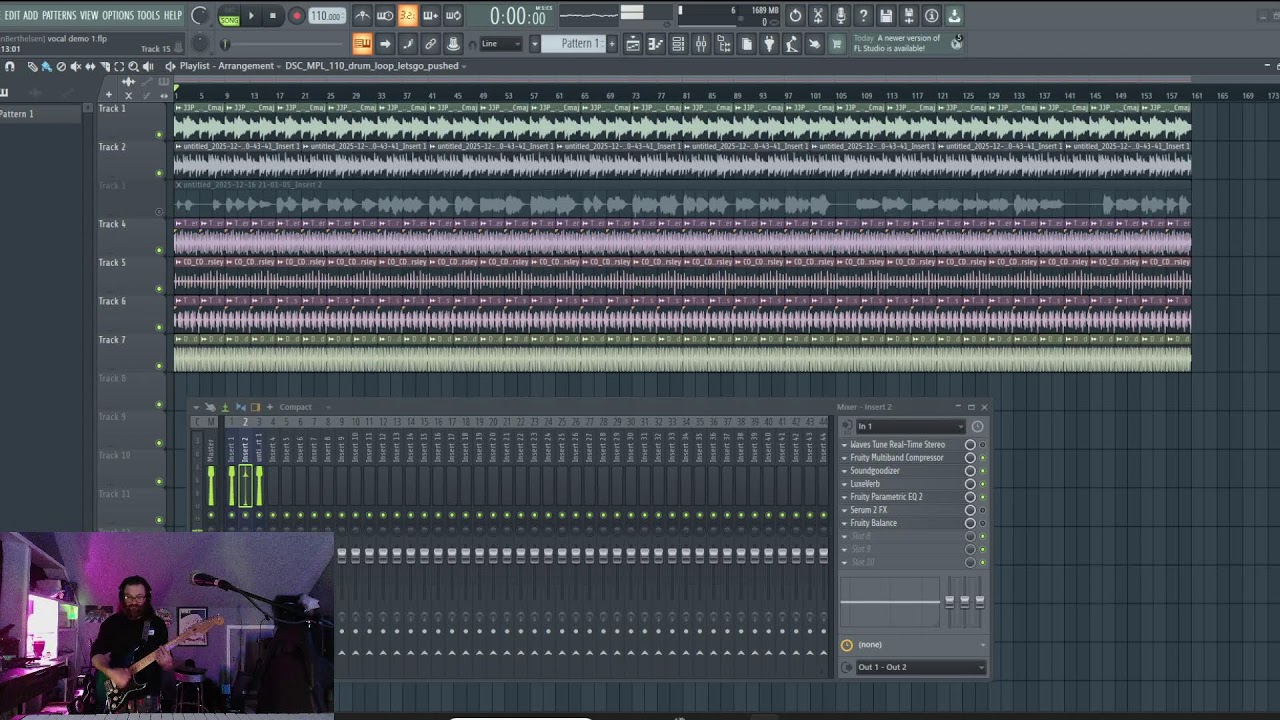This screenshot has height=720, width=1280.
Task: Click the one-click audio recording microphone icon
Action: 841,15
